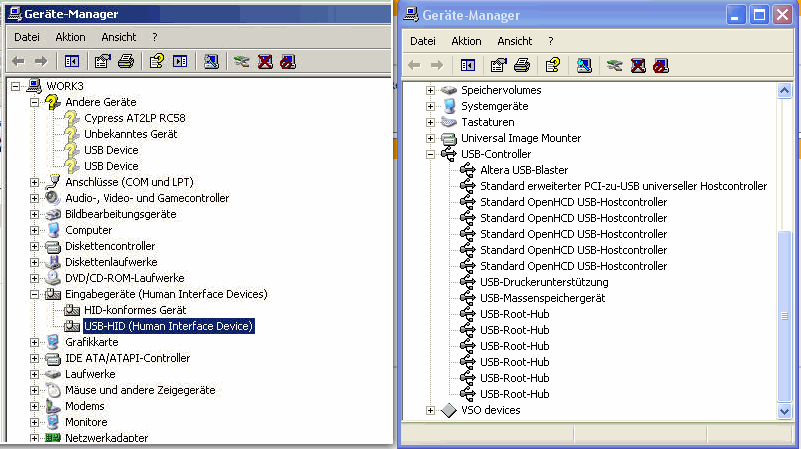The width and height of the screenshot is (801, 449).
Task: Open Aktion menu in left window
Action: point(70,37)
